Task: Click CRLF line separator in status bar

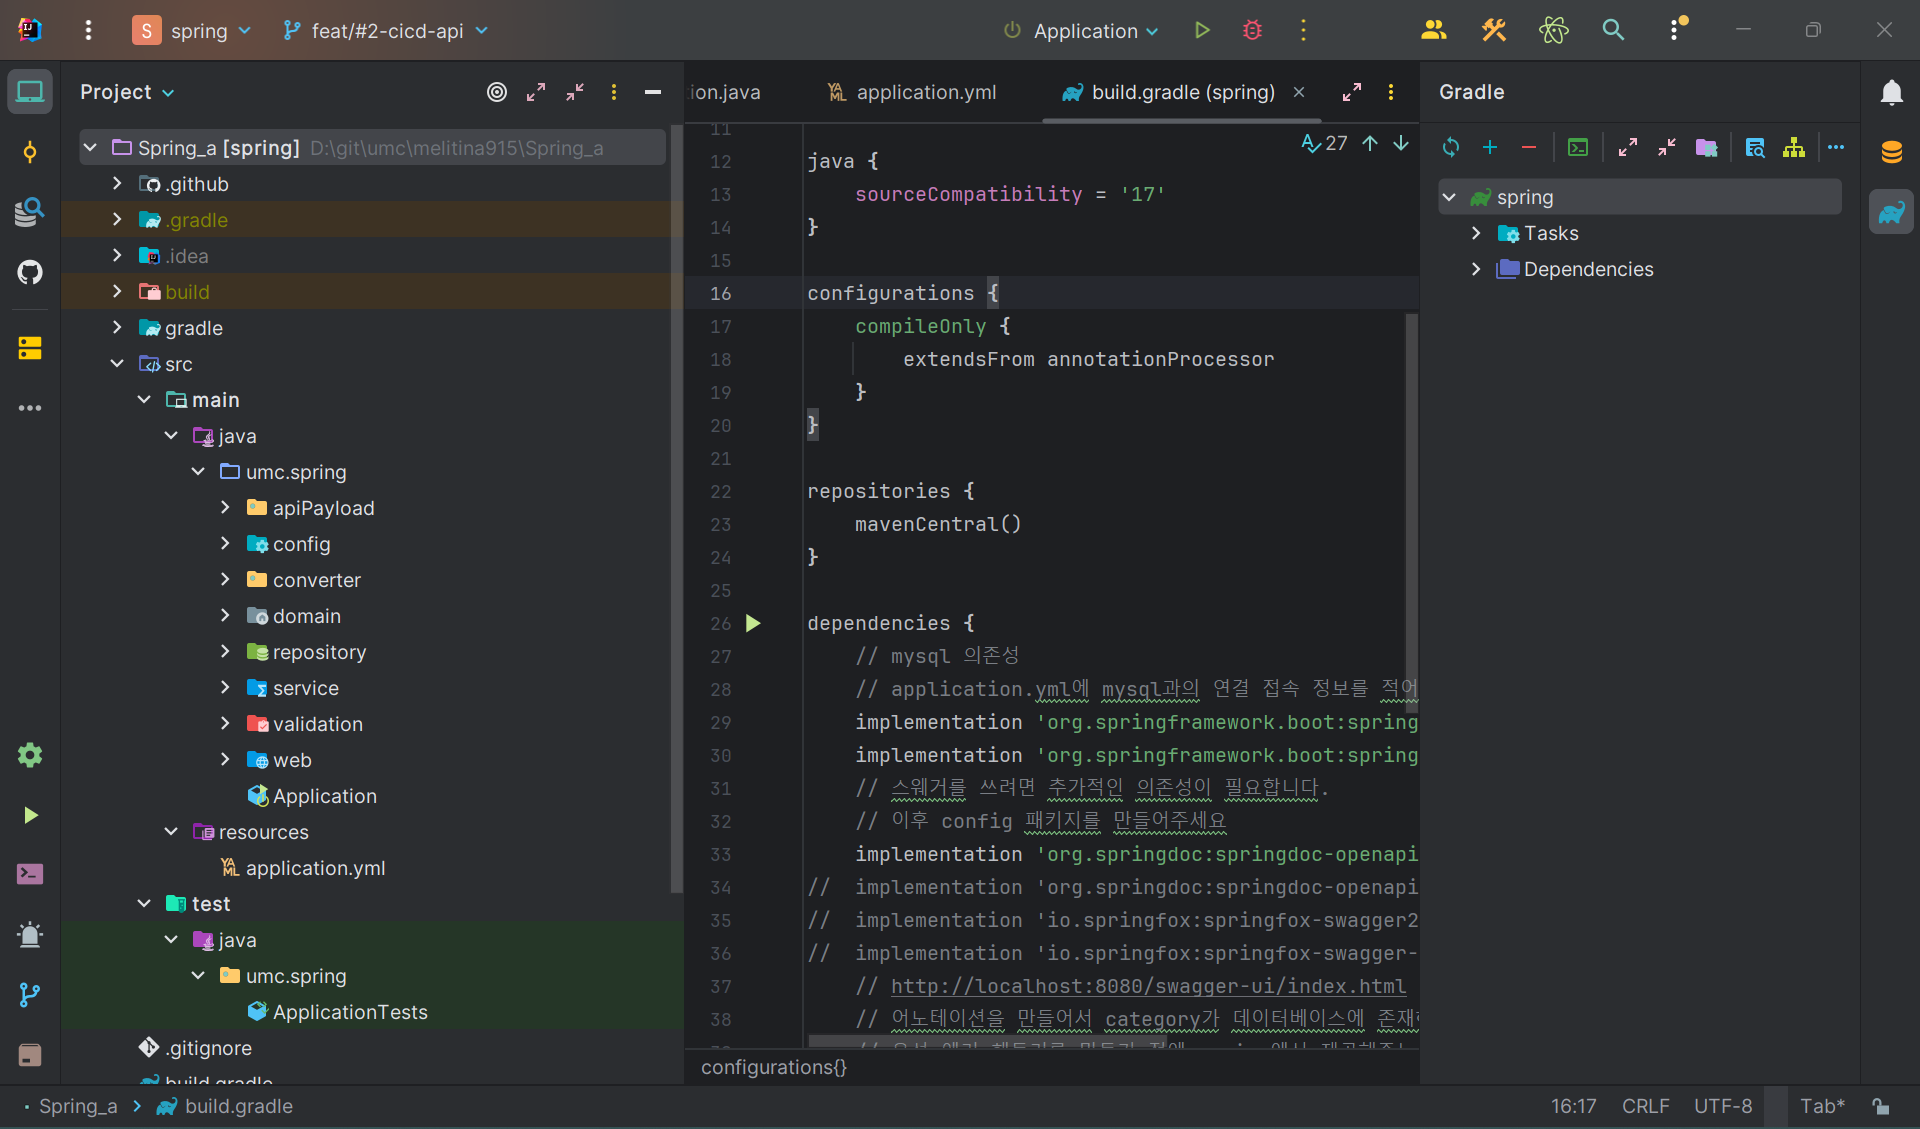Action: click(x=1645, y=1106)
